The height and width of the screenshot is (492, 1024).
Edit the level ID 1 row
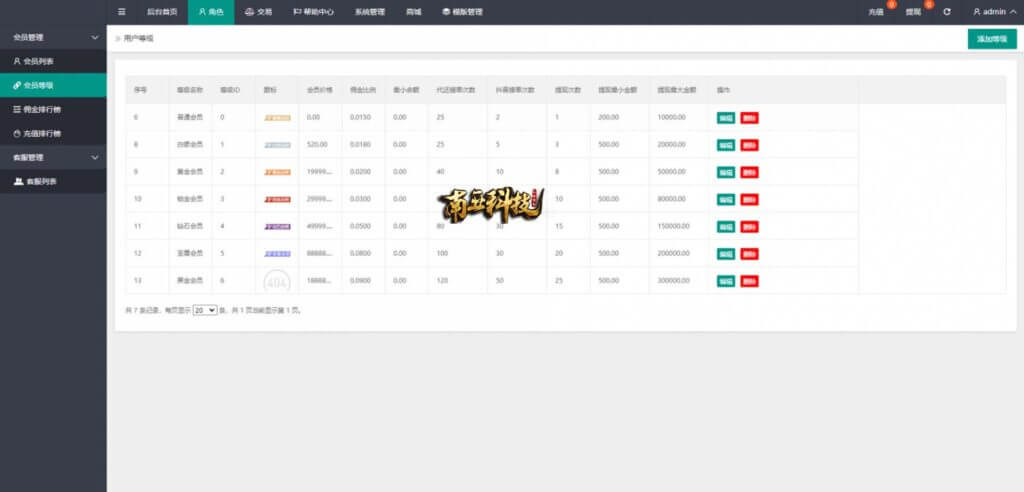coord(726,145)
